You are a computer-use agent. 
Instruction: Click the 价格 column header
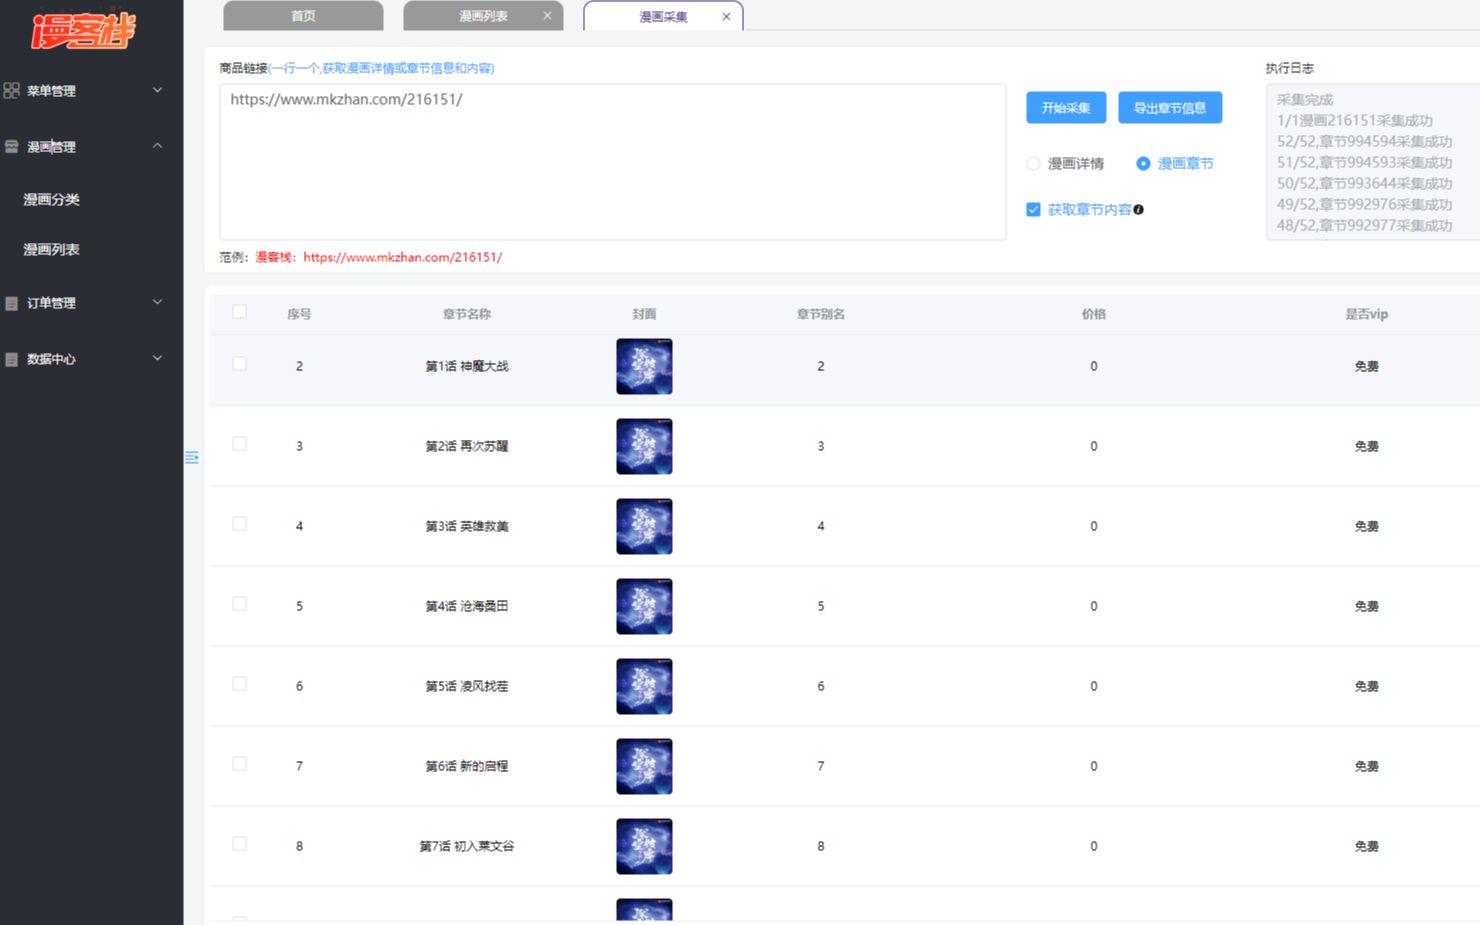point(1094,314)
